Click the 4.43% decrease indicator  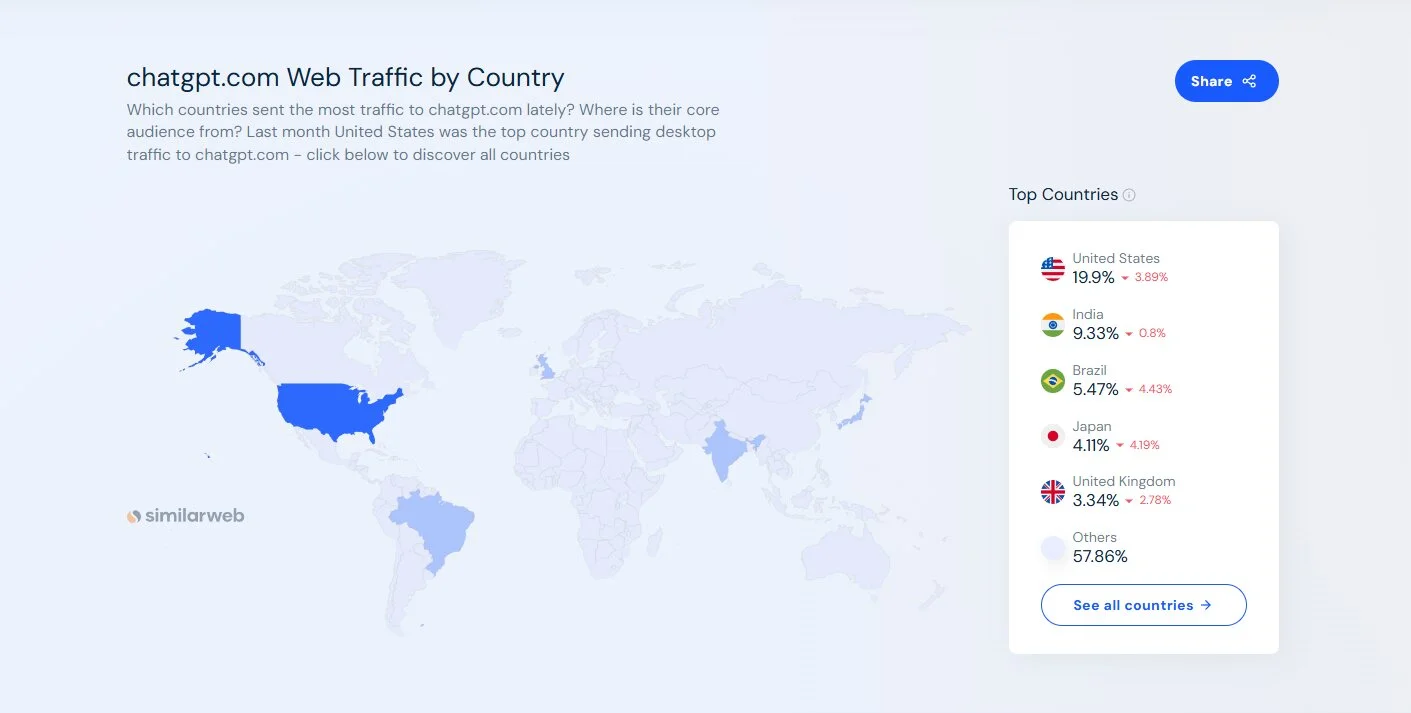click(1148, 389)
